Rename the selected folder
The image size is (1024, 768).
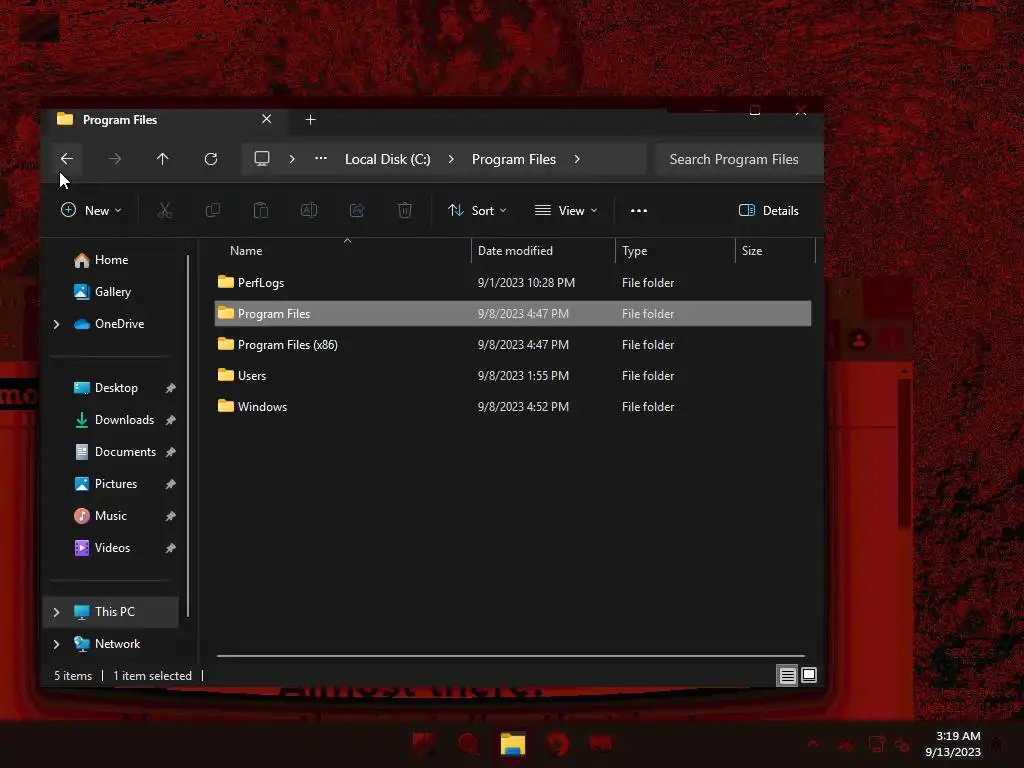click(x=309, y=210)
